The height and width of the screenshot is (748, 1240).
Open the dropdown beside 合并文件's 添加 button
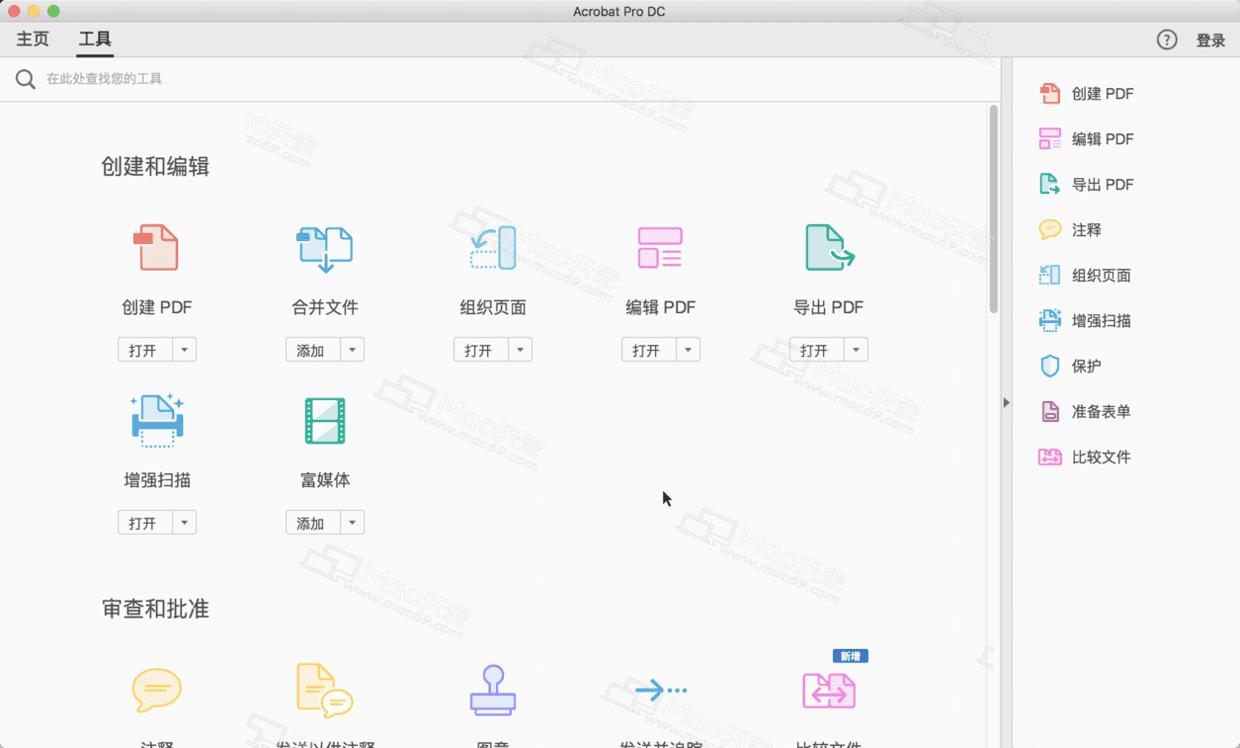351,349
